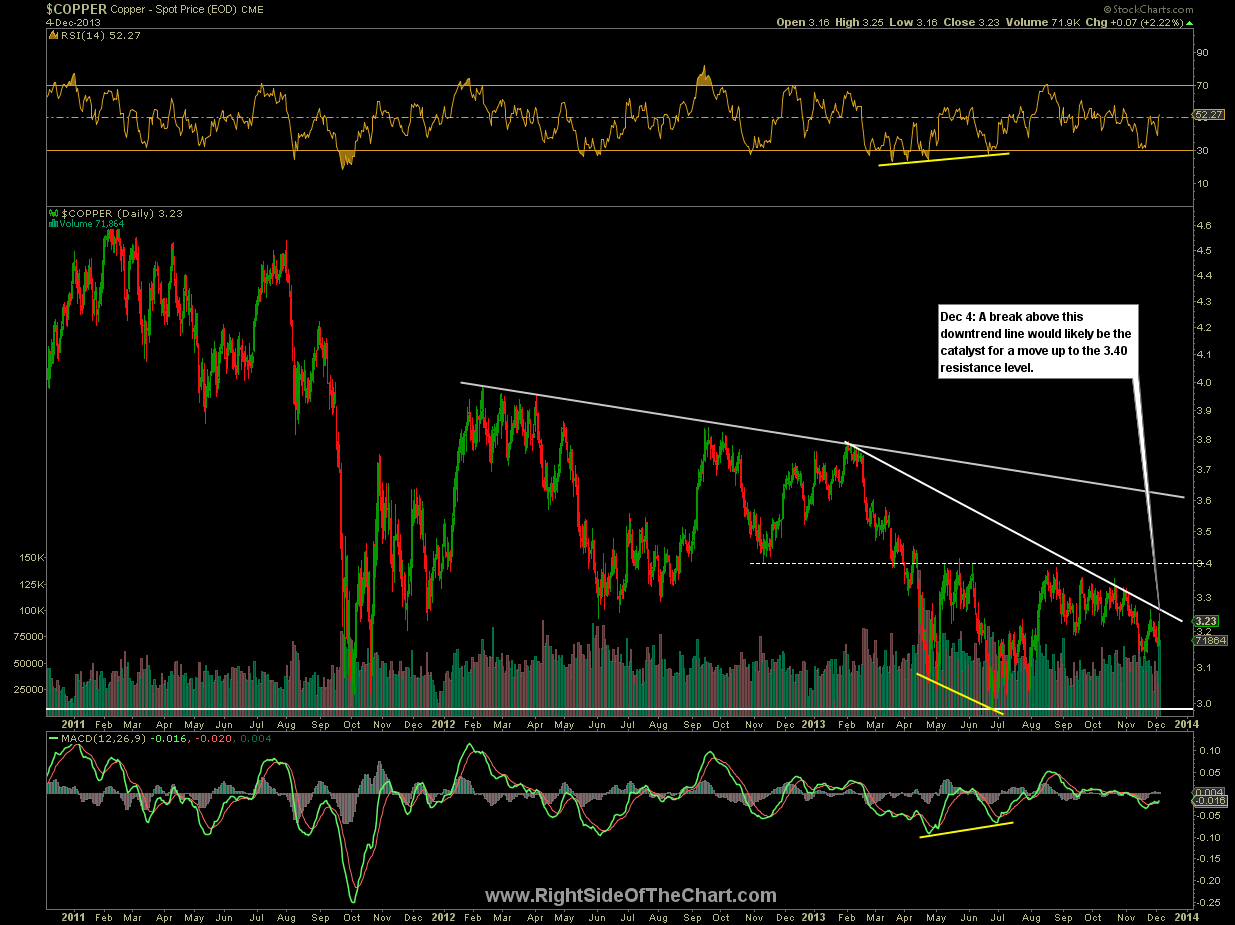Open the www.RightSideOfTheChart.com watermark link

coord(630,895)
